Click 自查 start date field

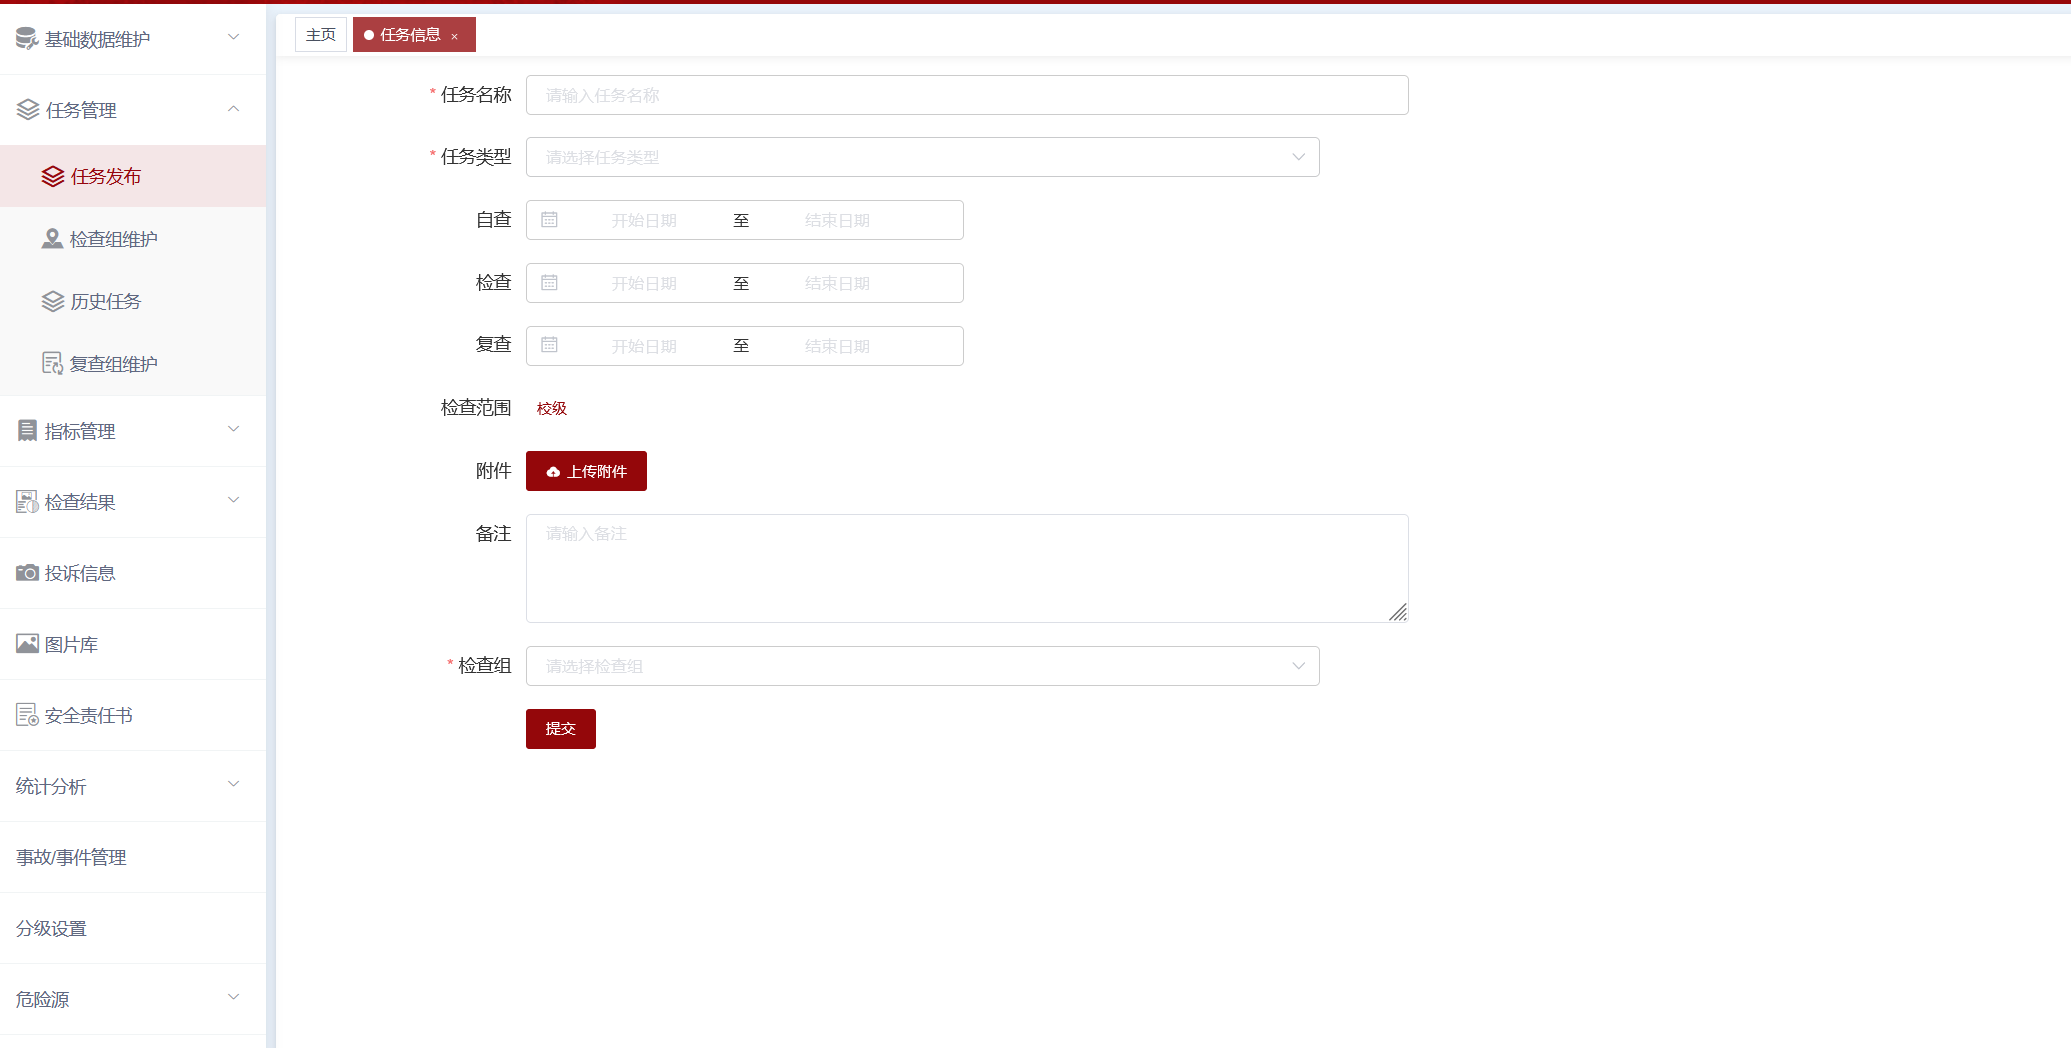pos(644,220)
